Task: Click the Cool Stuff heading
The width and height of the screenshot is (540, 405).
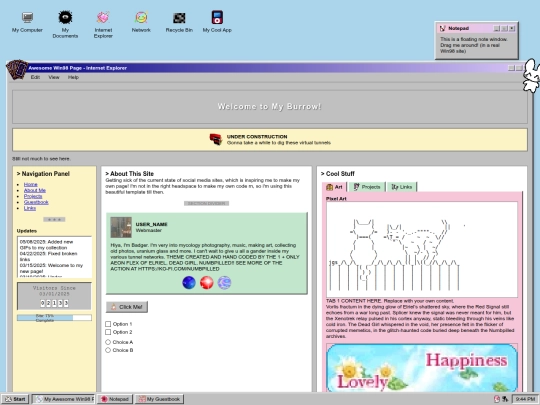Action: 338,174
